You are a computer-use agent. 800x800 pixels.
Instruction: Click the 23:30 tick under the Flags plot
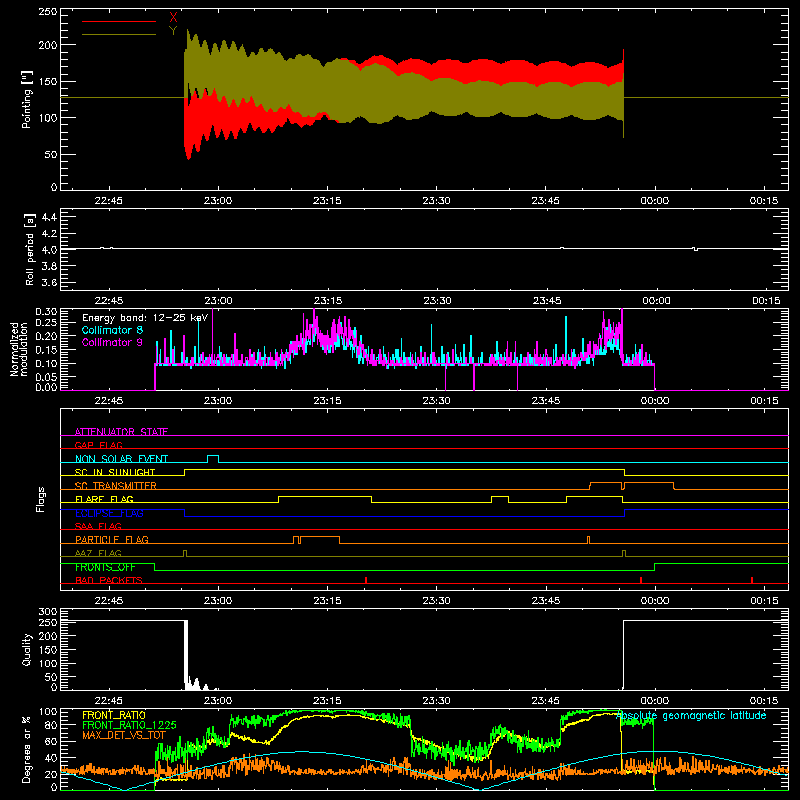point(437,601)
